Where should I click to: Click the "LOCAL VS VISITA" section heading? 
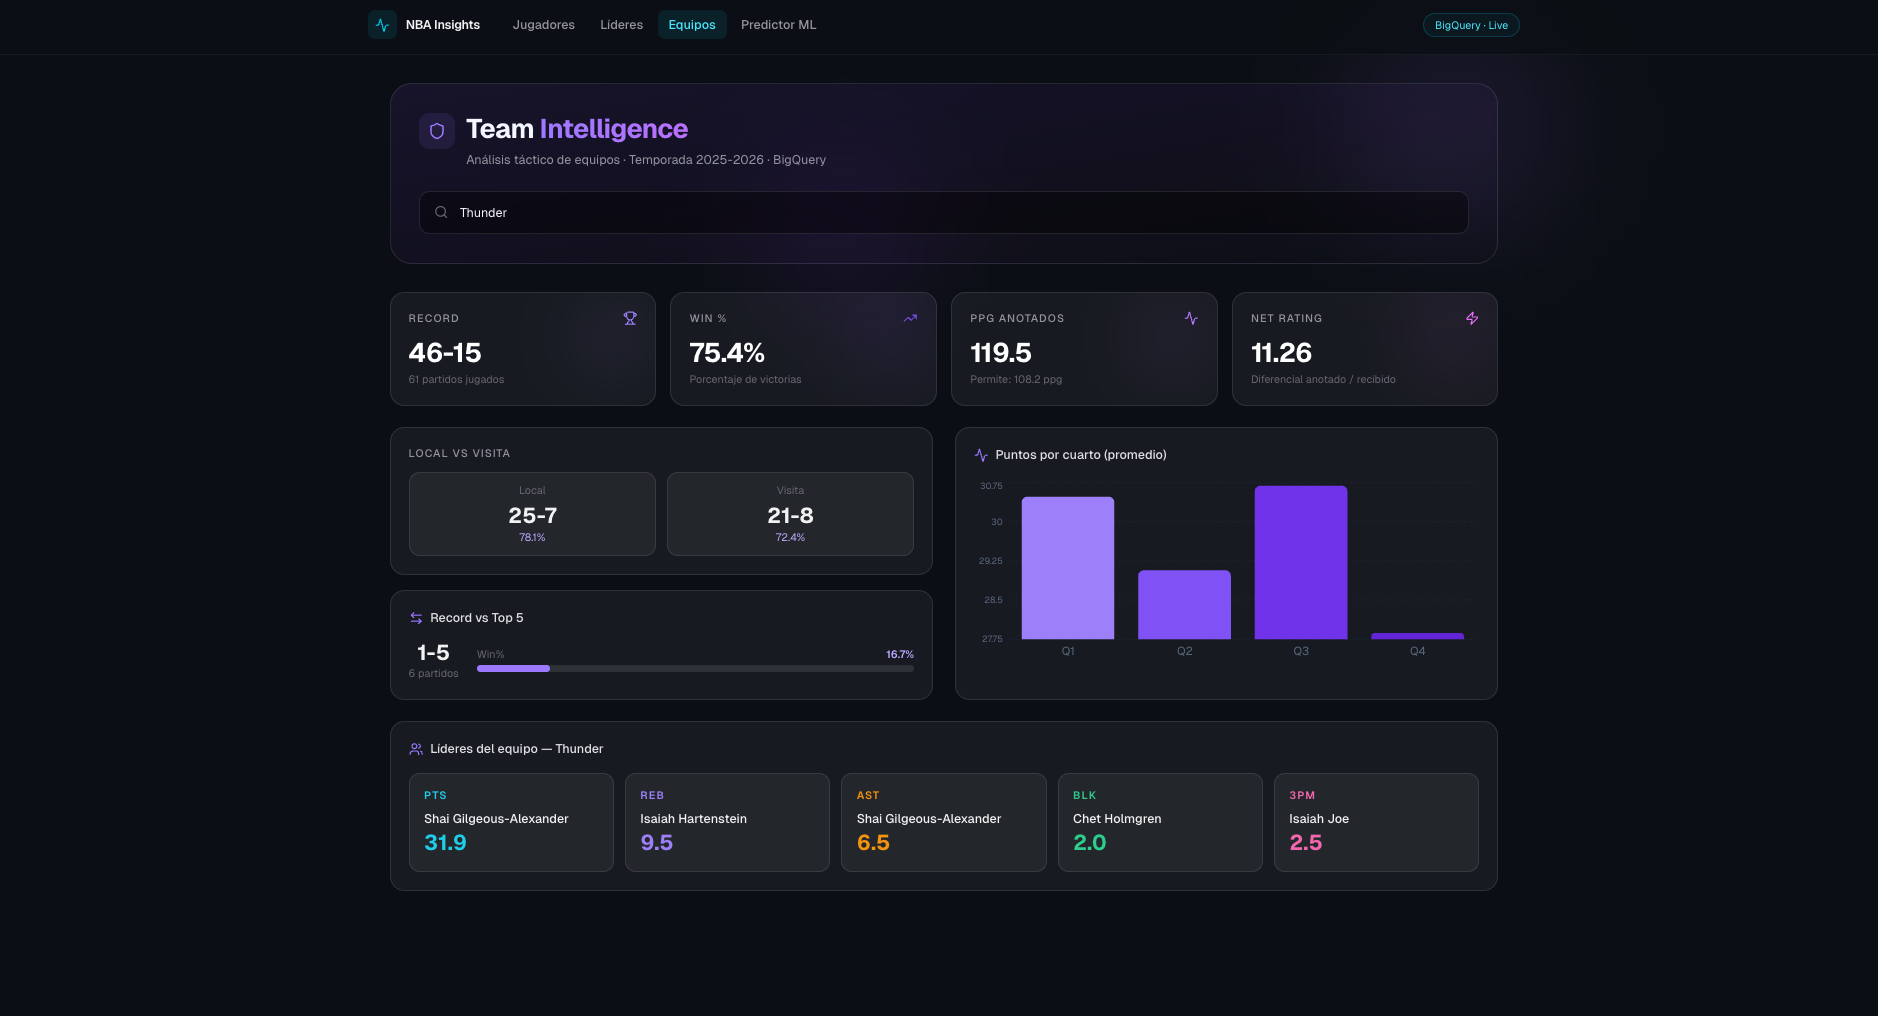tap(459, 454)
